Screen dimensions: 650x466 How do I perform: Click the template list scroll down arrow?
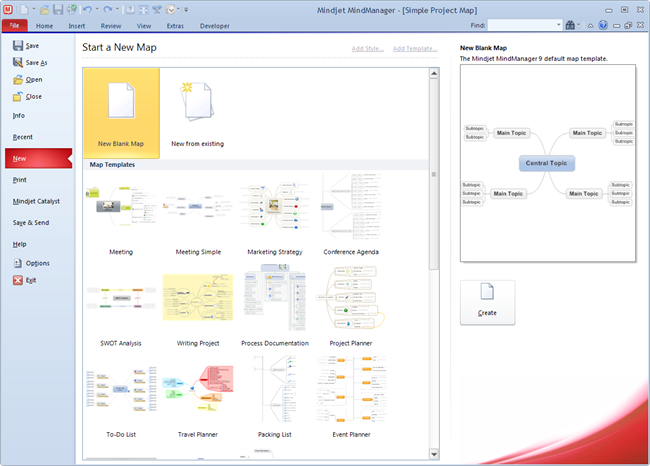click(x=434, y=454)
